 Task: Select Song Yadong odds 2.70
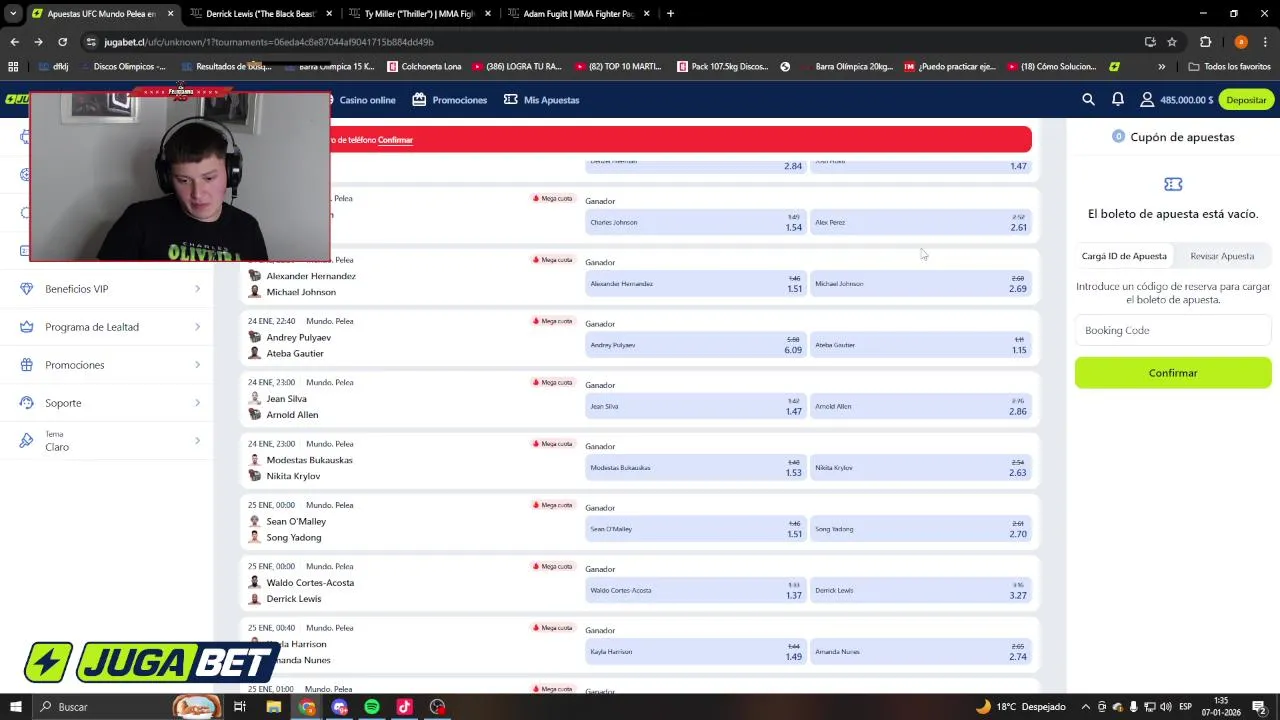point(920,529)
